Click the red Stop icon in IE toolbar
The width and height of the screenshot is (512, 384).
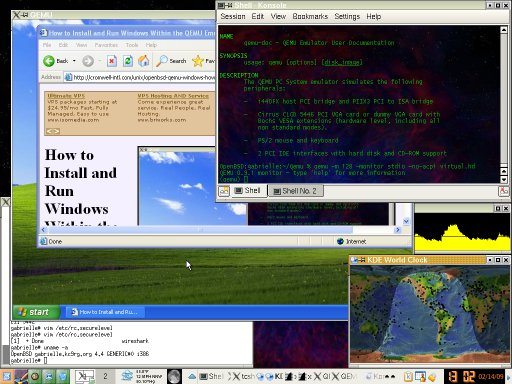click(112, 61)
